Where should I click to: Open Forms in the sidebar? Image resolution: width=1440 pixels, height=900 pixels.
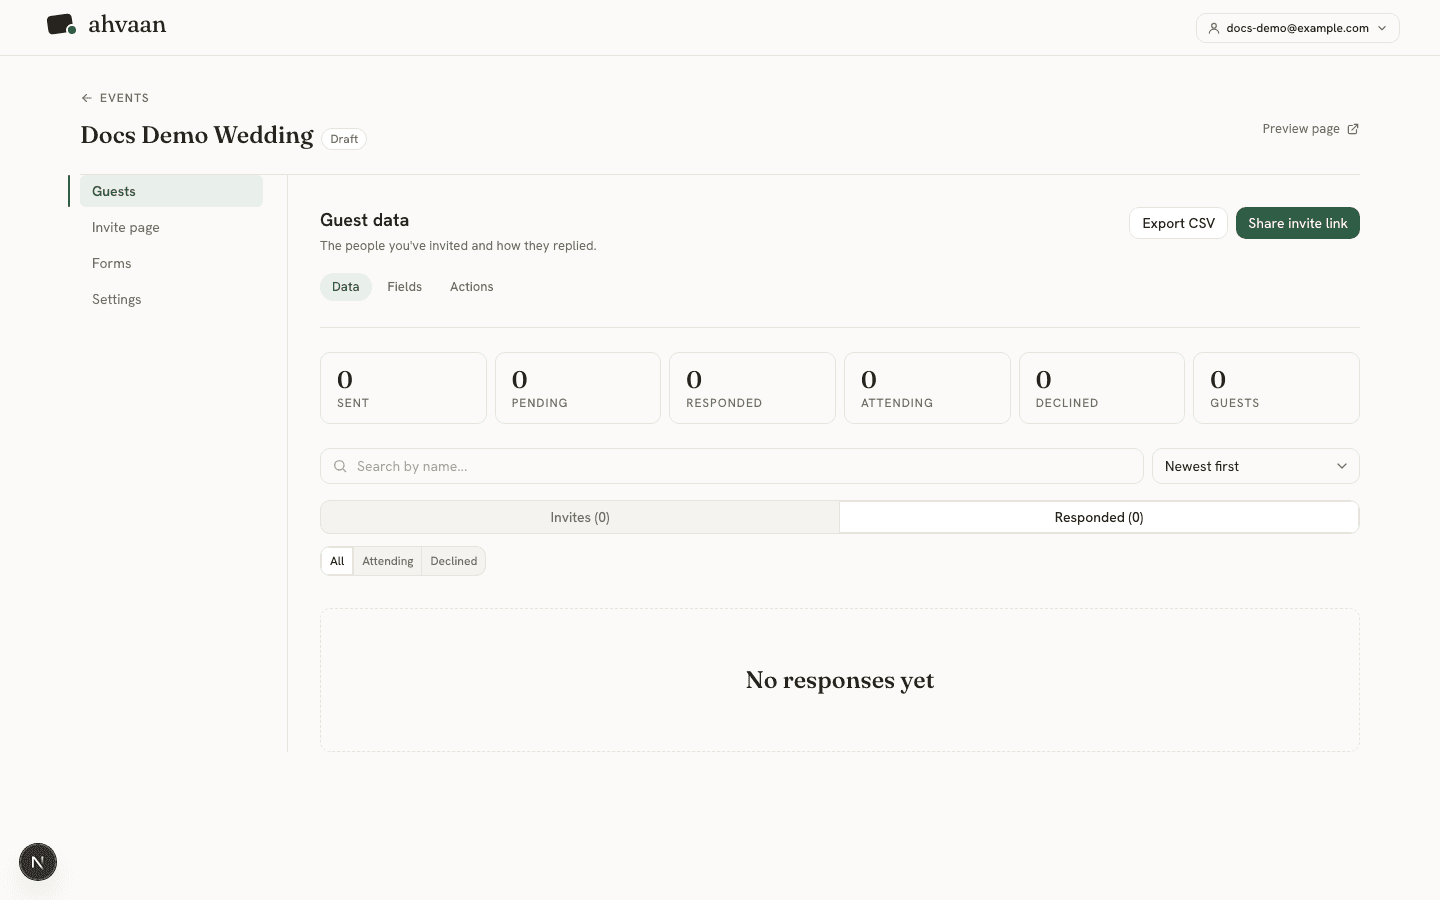[x=171, y=263]
